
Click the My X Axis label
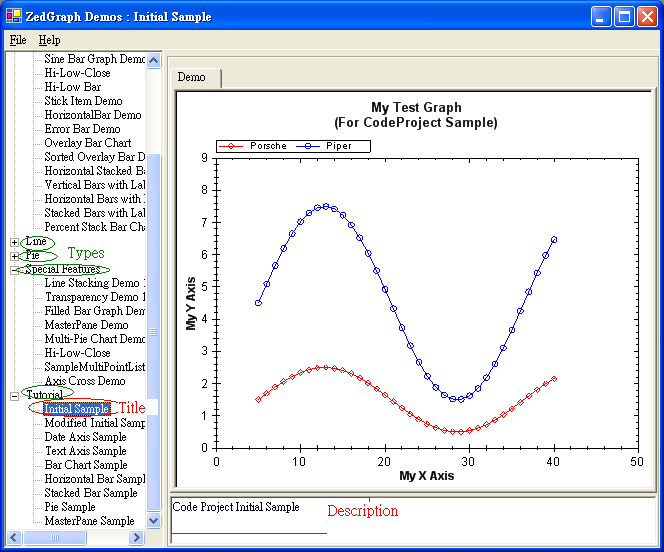(x=426, y=476)
